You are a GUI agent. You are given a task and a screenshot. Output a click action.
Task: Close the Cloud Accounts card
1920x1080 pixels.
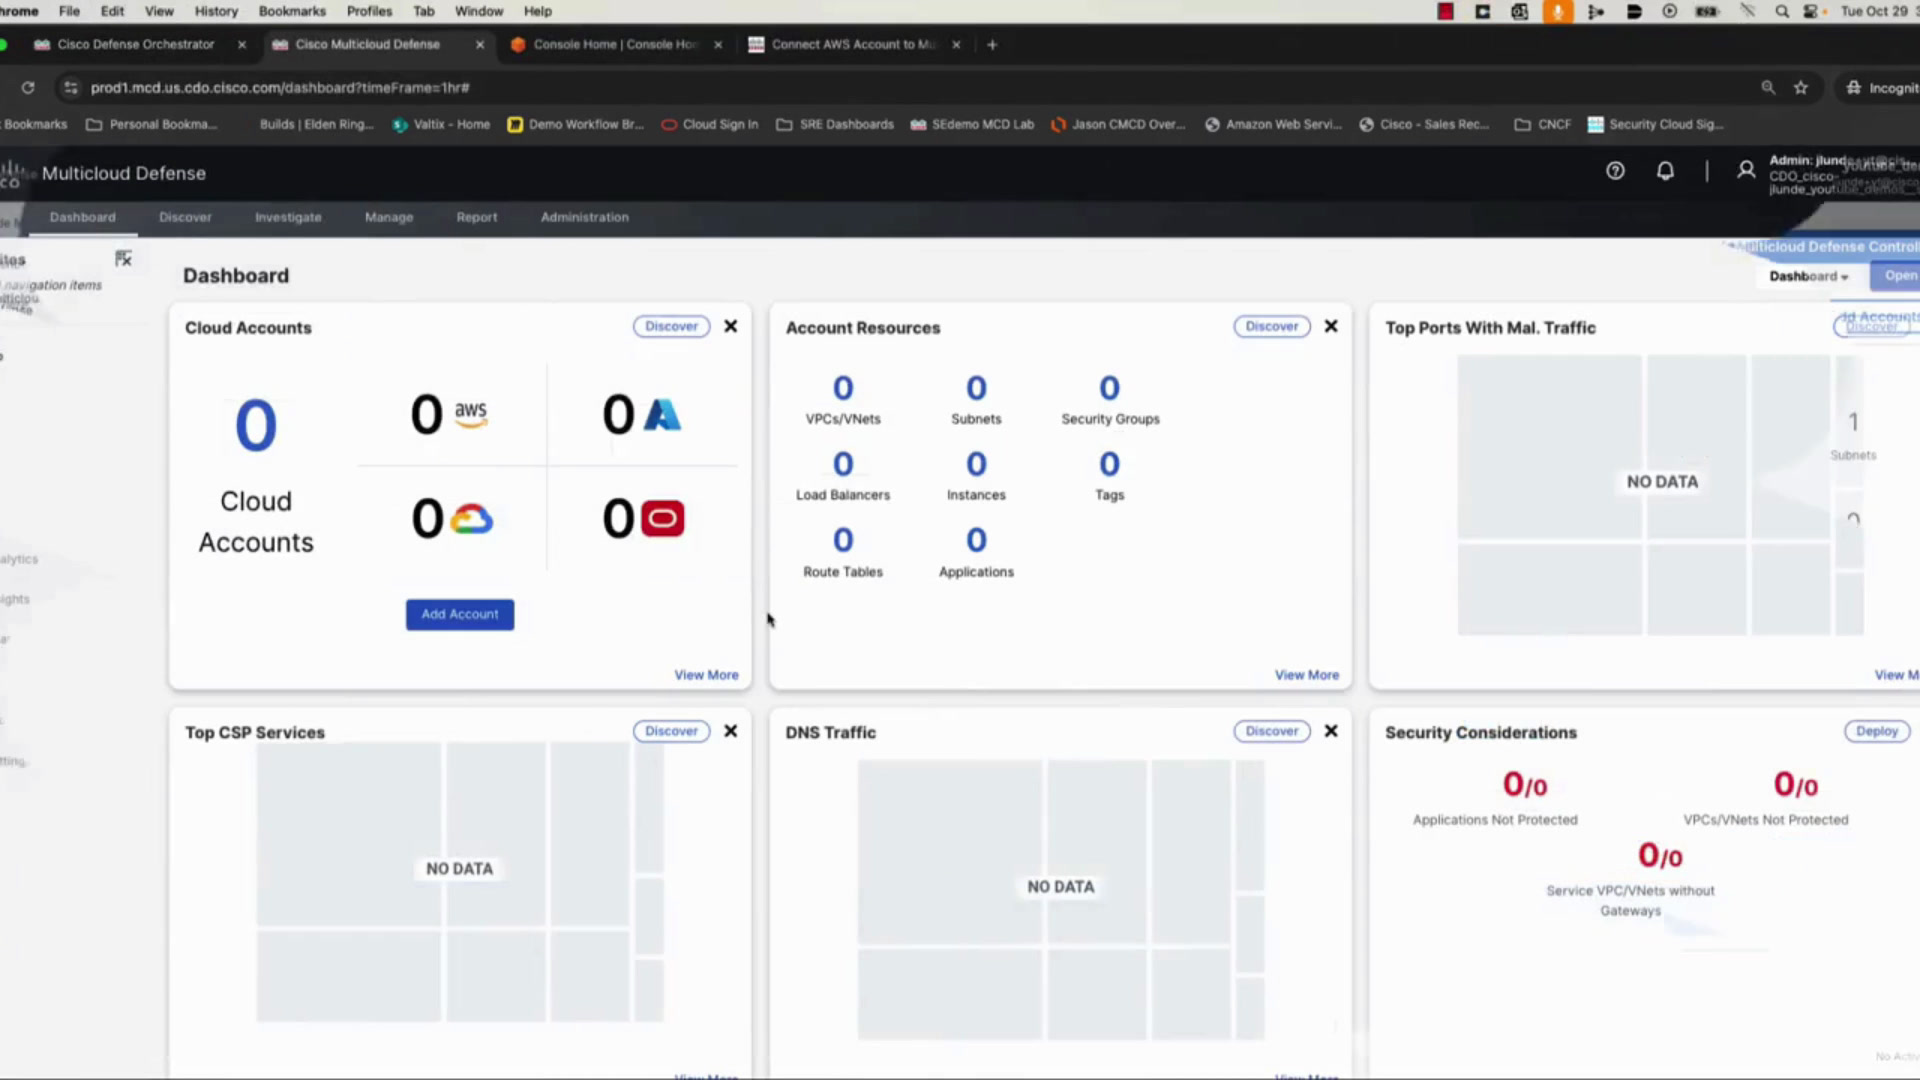[x=731, y=326]
